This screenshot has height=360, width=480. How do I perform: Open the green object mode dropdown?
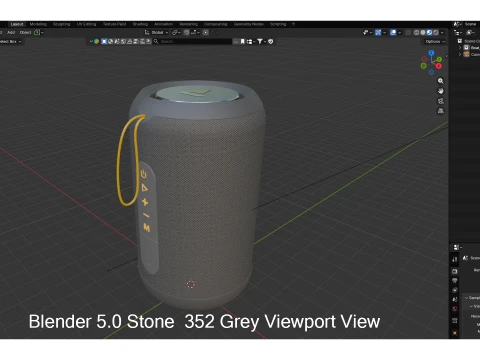(39, 32)
